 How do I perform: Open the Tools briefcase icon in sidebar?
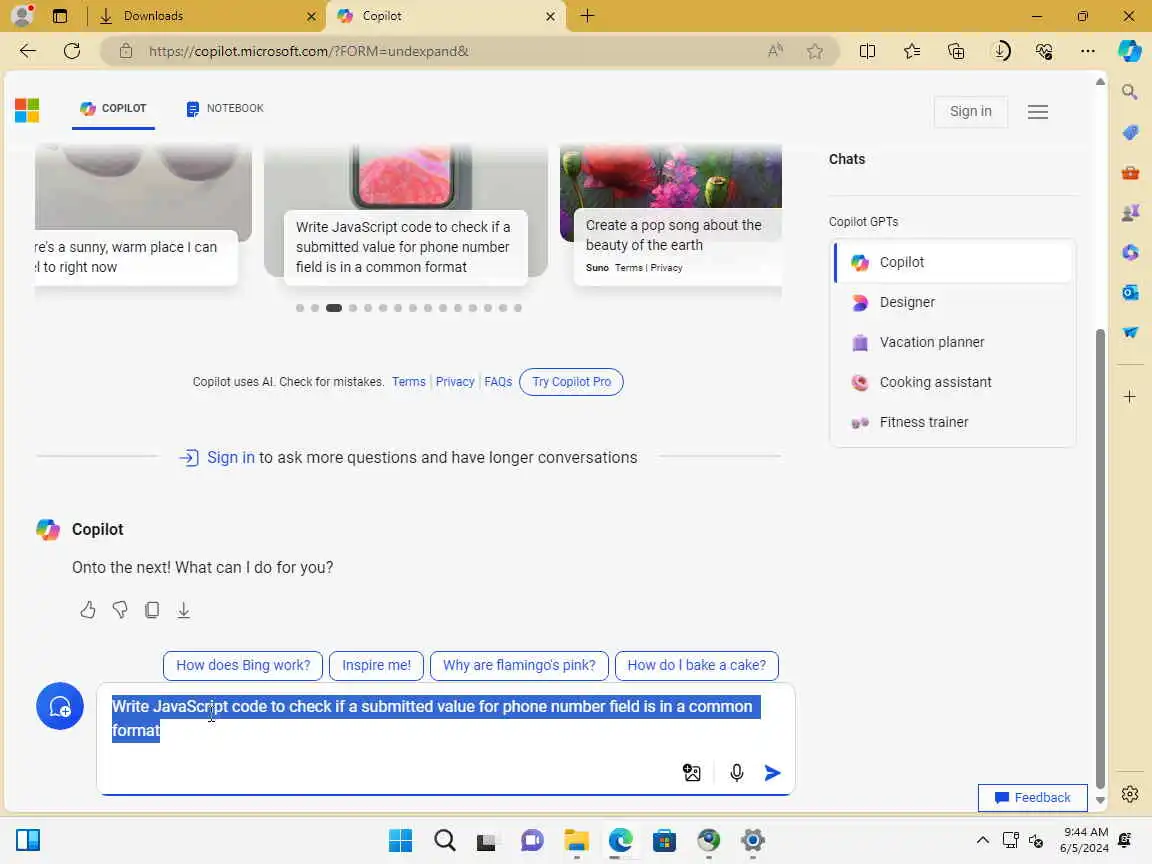point(1130,172)
